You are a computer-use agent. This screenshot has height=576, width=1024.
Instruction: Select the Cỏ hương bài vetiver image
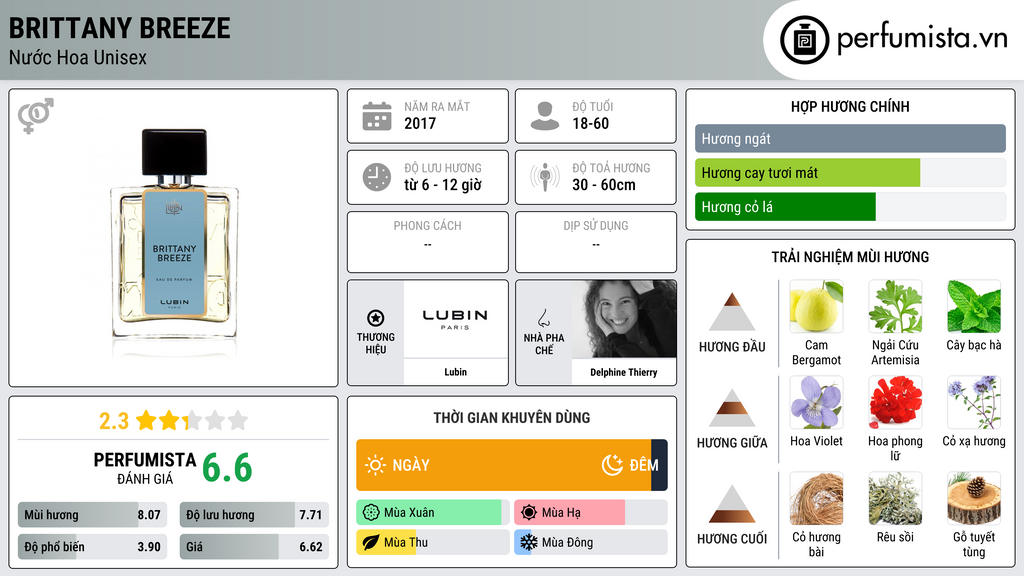(x=816, y=498)
